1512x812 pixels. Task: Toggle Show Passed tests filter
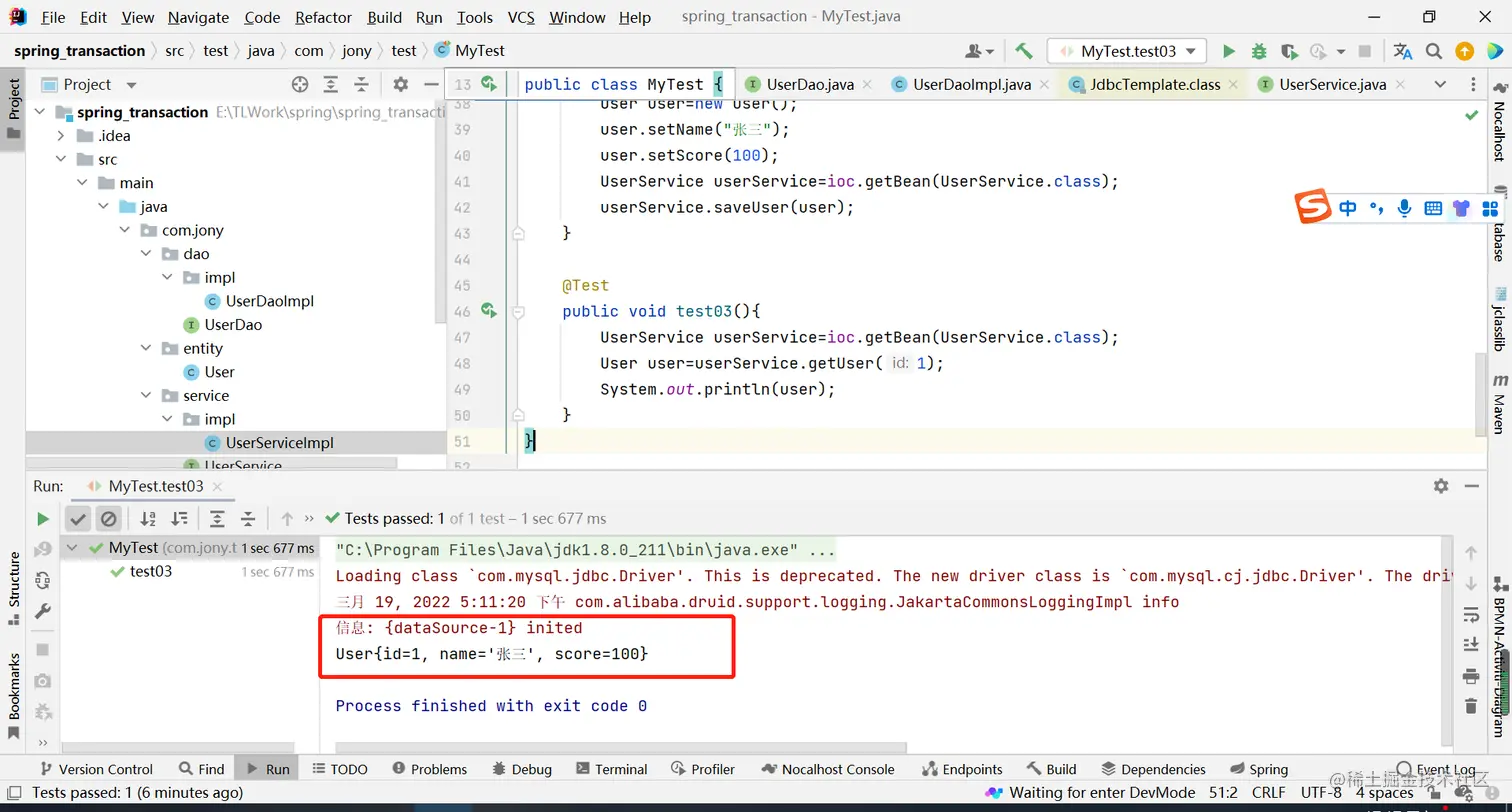[x=78, y=518]
